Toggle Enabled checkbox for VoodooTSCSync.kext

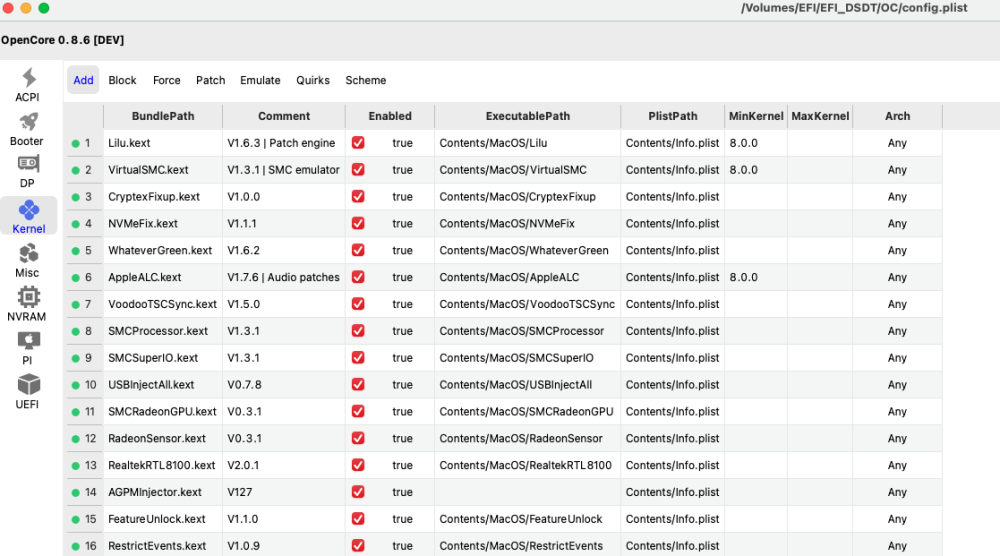coord(358,304)
